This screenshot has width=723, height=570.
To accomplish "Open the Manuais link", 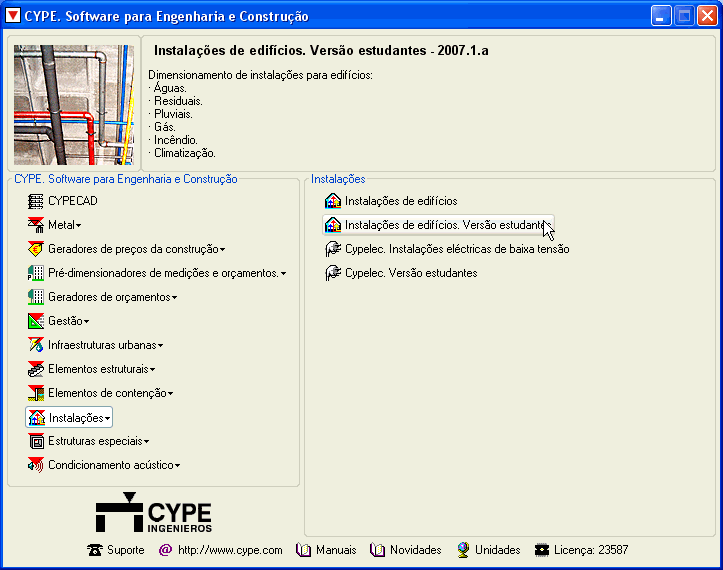I will click(x=336, y=550).
